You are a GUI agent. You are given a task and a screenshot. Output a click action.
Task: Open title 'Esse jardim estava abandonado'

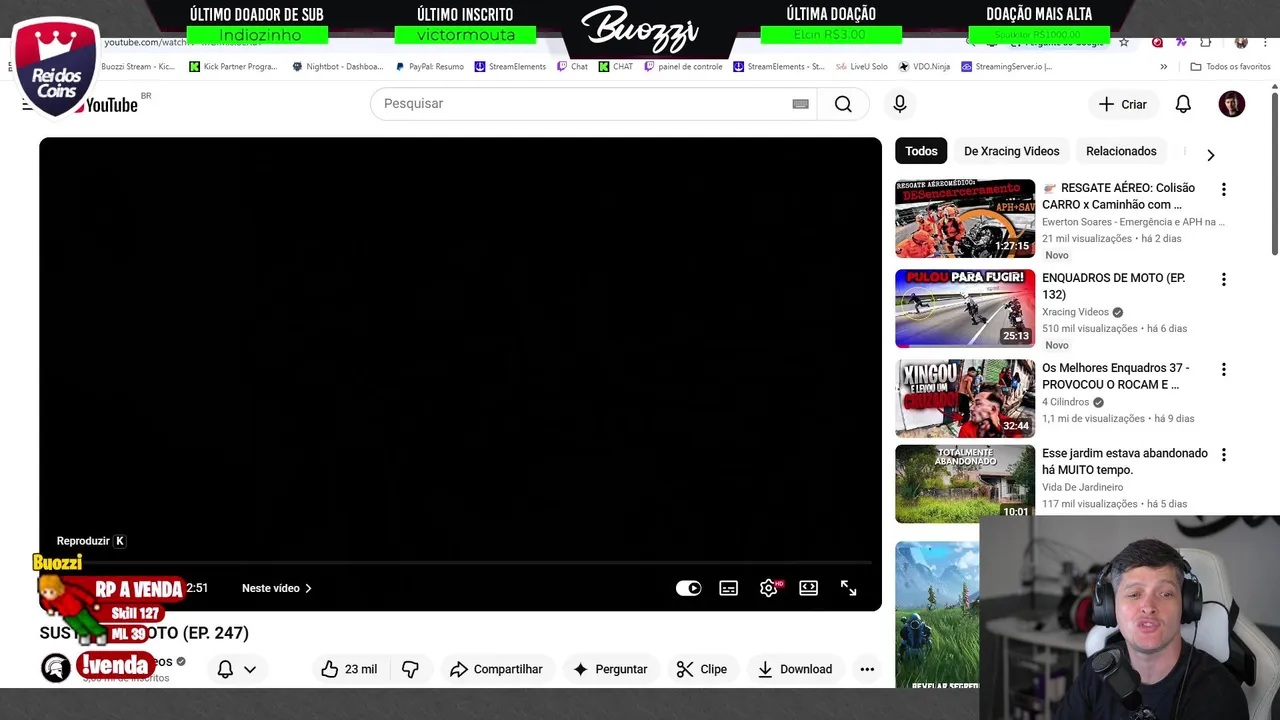[1125, 461]
